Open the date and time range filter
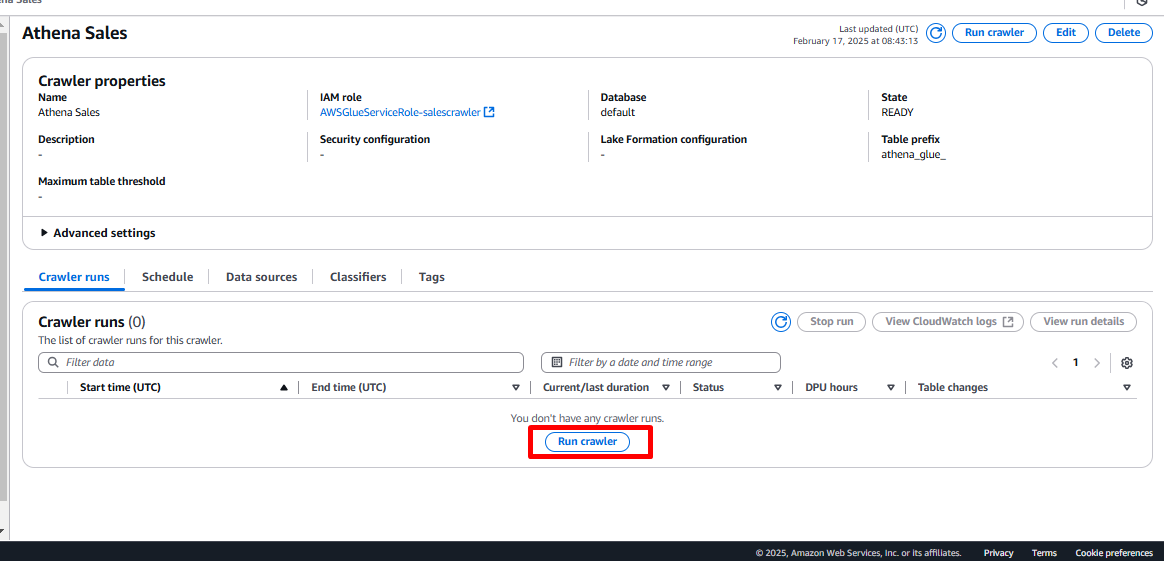The image size is (1164, 561). click(x=660, y=362)
